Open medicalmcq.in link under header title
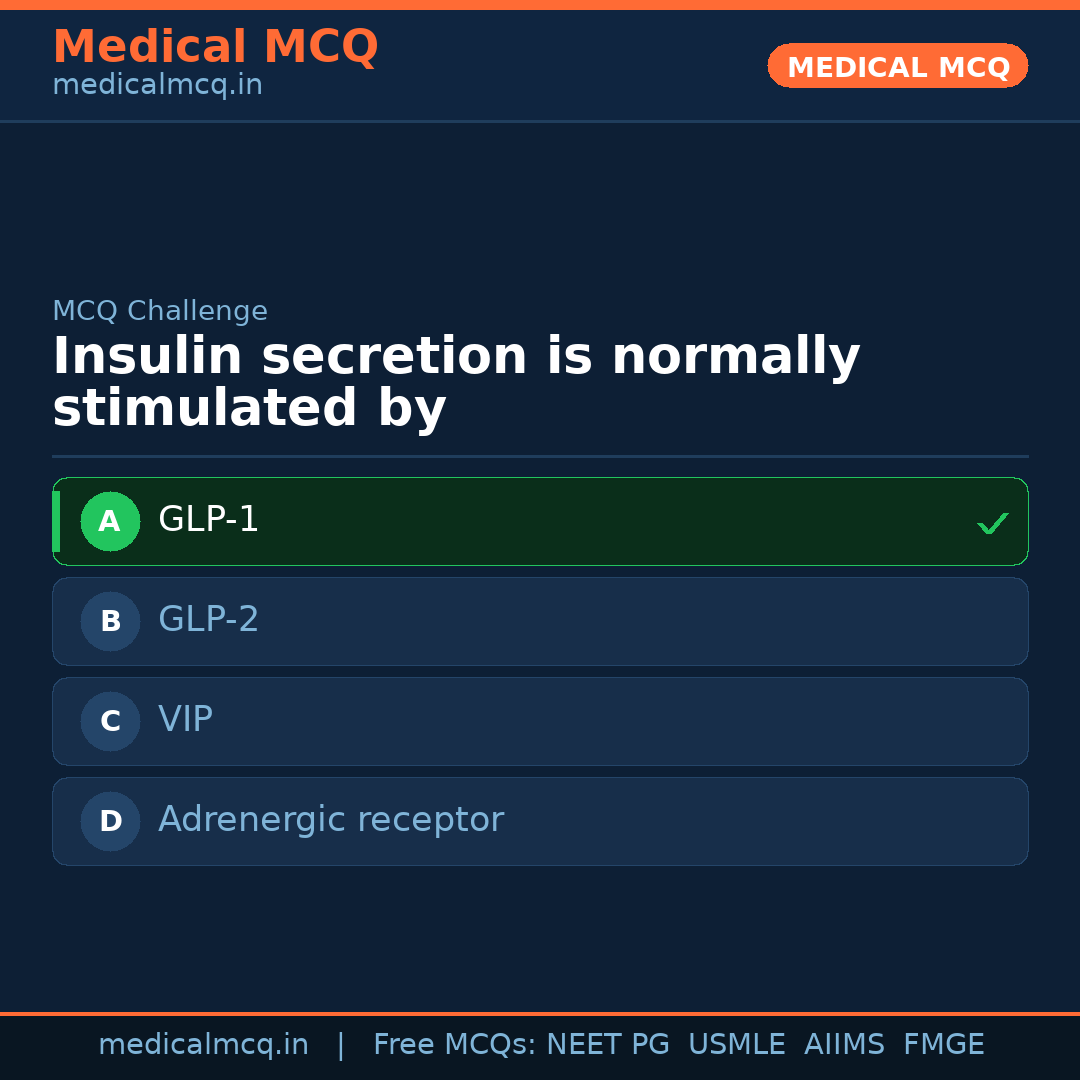 click(157, 86)
